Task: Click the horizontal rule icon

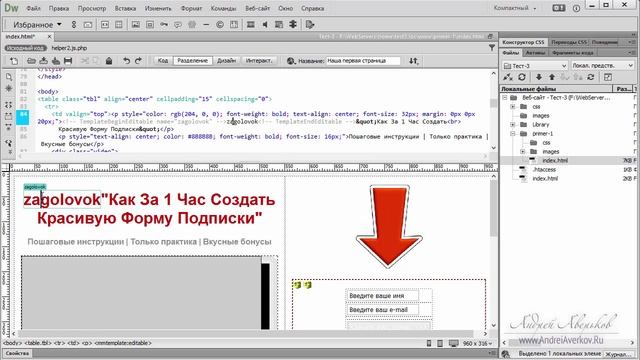Action: [x=206, y=24]
